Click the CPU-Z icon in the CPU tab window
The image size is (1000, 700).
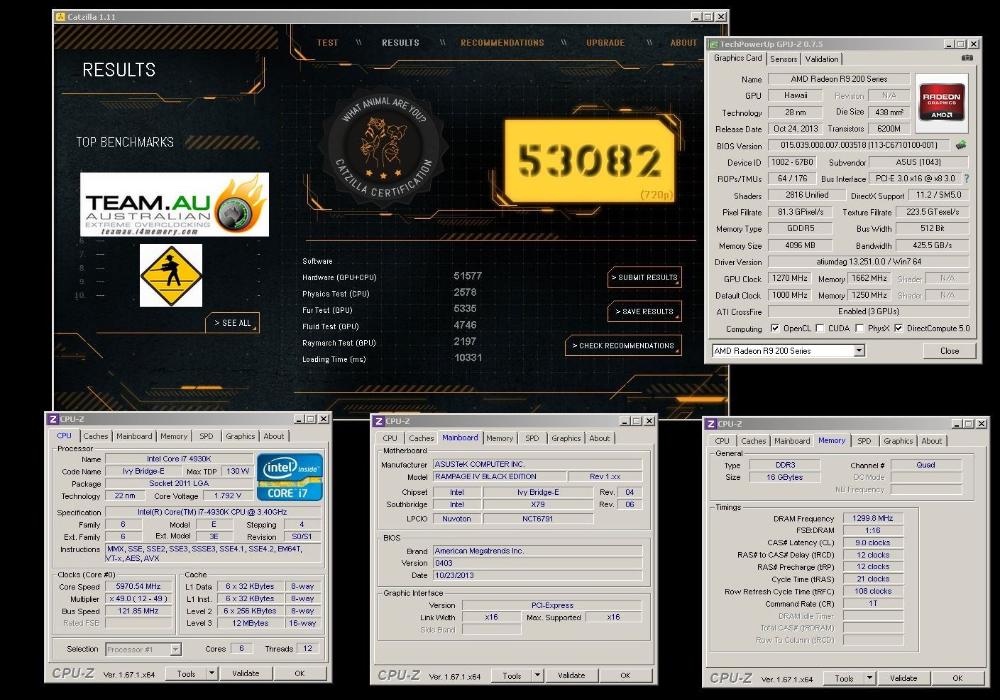pyautogui.click(x=53, y=419)
